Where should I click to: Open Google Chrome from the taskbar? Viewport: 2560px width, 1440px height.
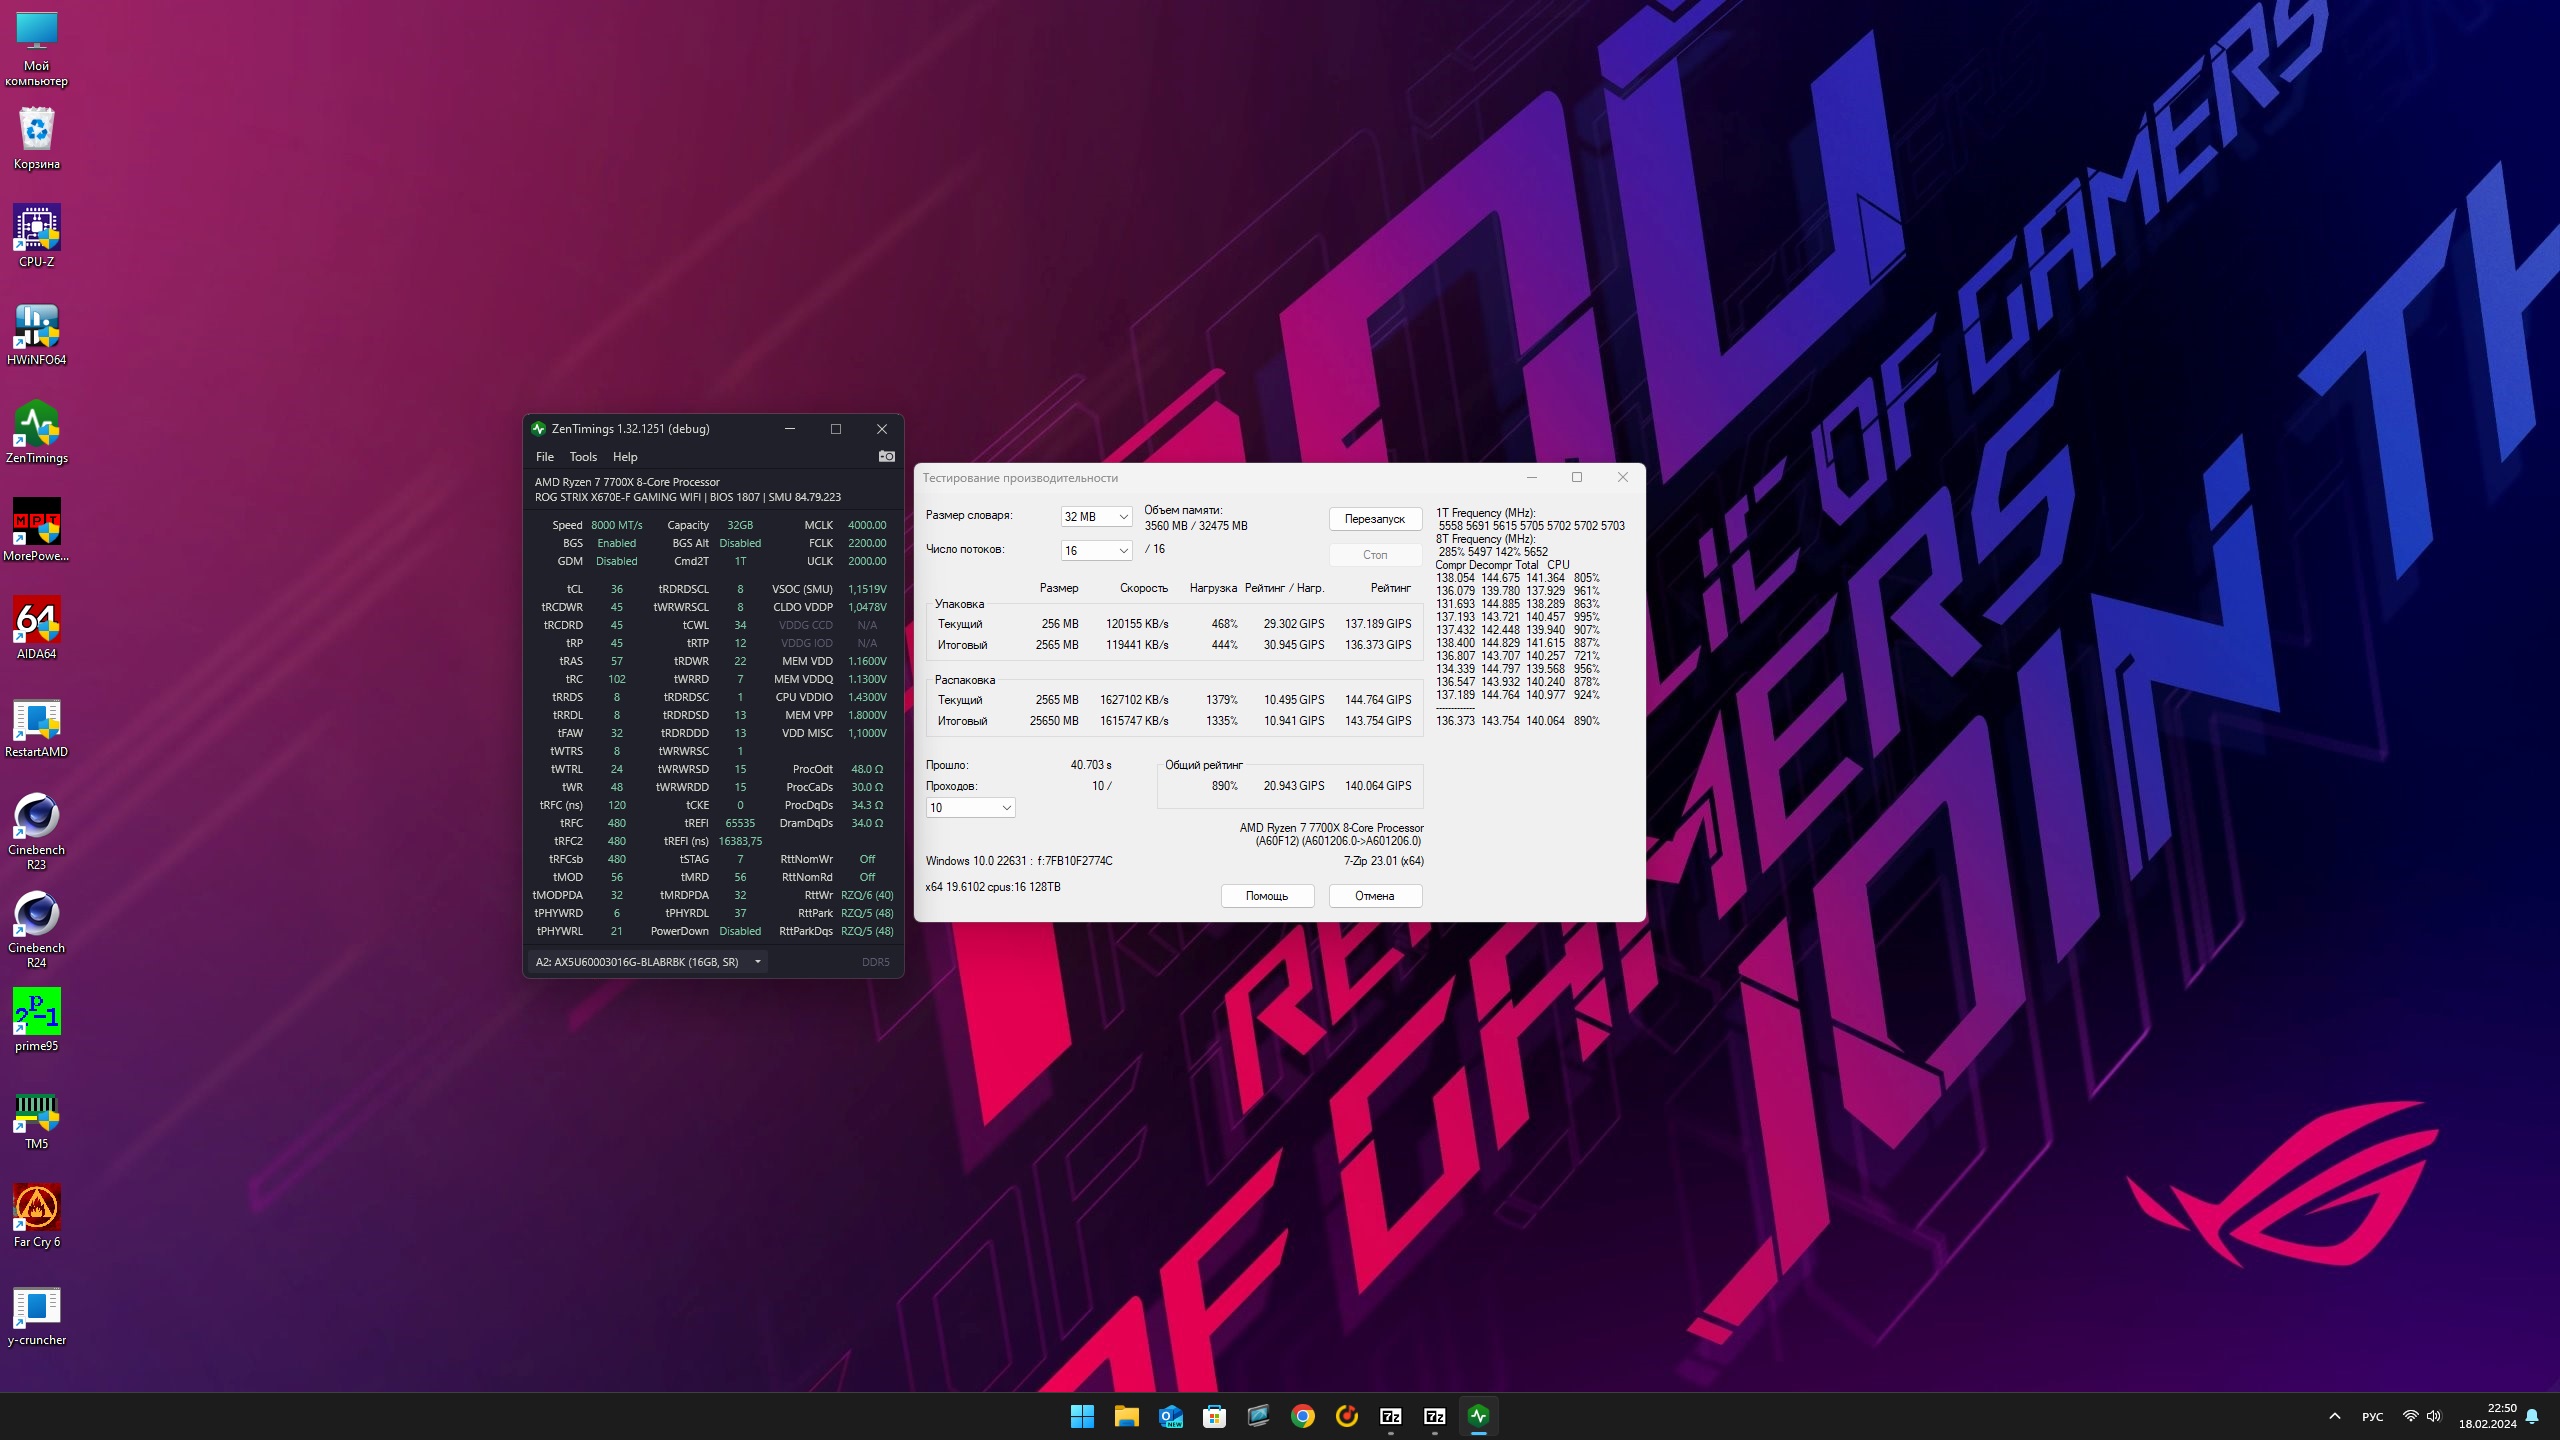1302,1416
